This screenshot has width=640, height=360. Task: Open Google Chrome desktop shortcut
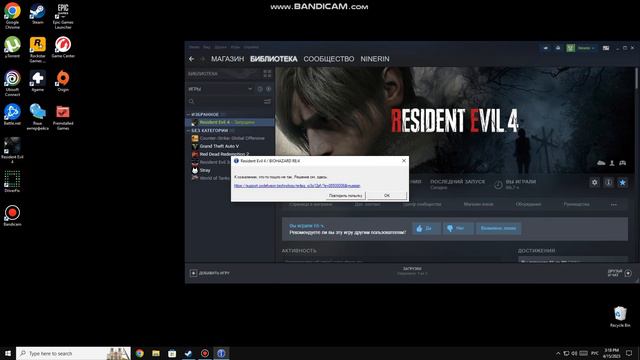pos(12,16)
